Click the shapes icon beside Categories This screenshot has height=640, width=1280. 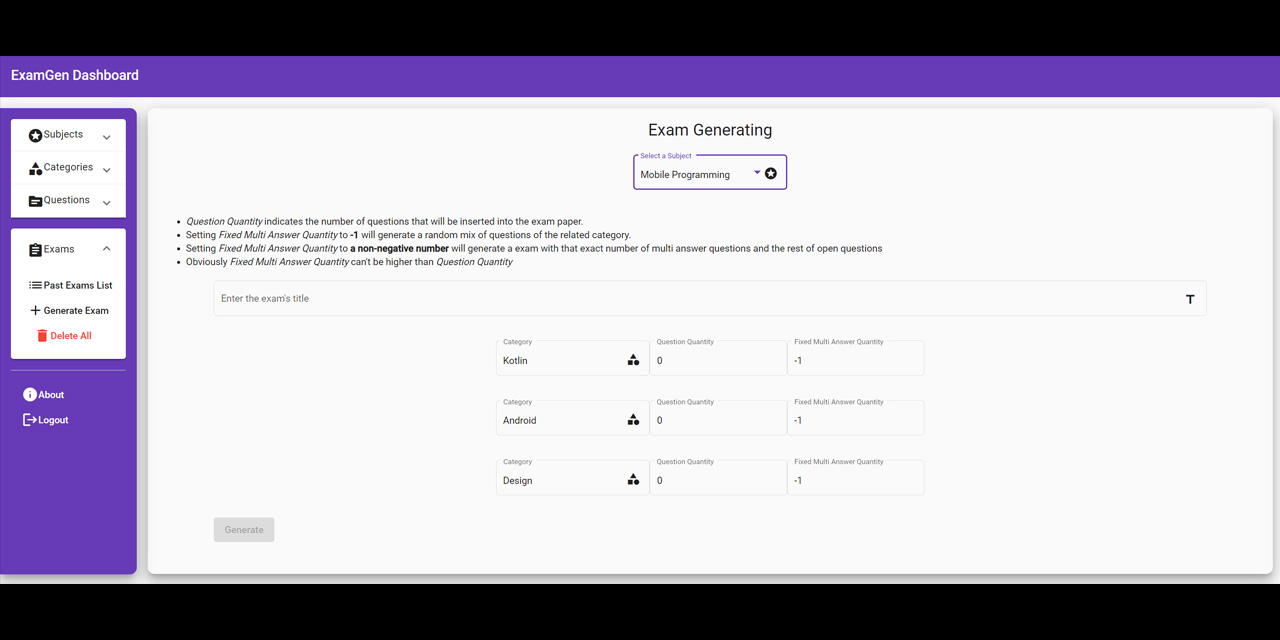(33, 167)
